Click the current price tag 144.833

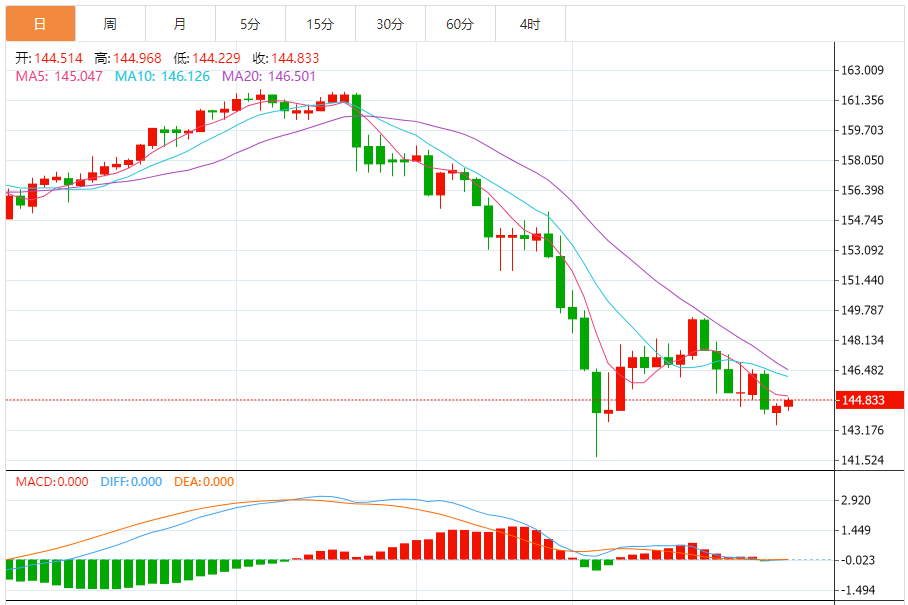870,400
